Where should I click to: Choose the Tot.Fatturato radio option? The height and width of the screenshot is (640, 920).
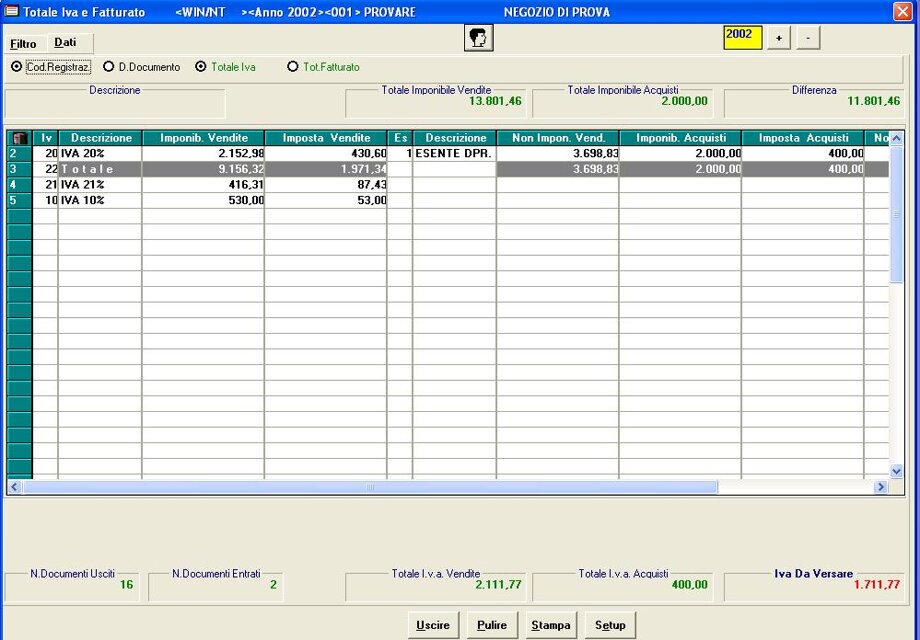(x=293, y=67)
